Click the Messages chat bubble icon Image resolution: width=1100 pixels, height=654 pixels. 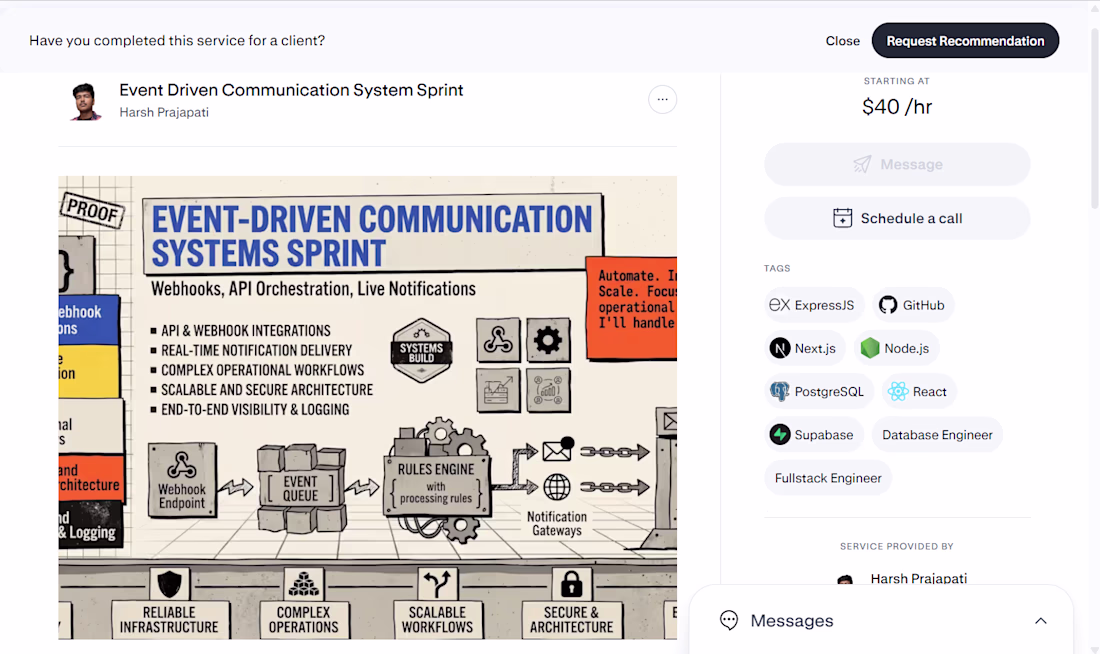[x=729, y=620]
